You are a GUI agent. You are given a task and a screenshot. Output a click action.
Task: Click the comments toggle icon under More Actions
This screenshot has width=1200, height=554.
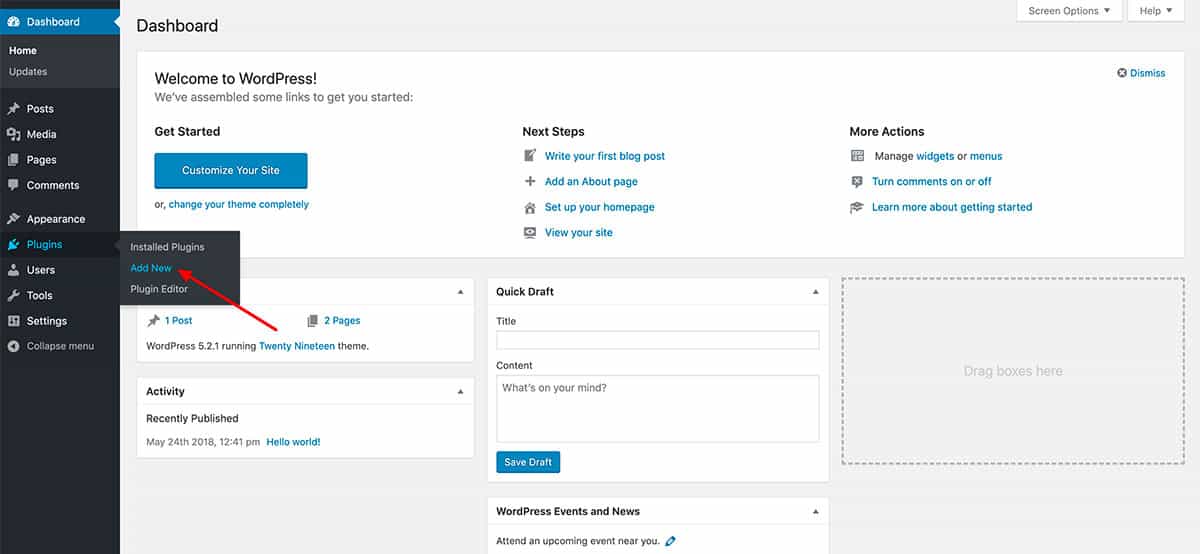point(857,182)
